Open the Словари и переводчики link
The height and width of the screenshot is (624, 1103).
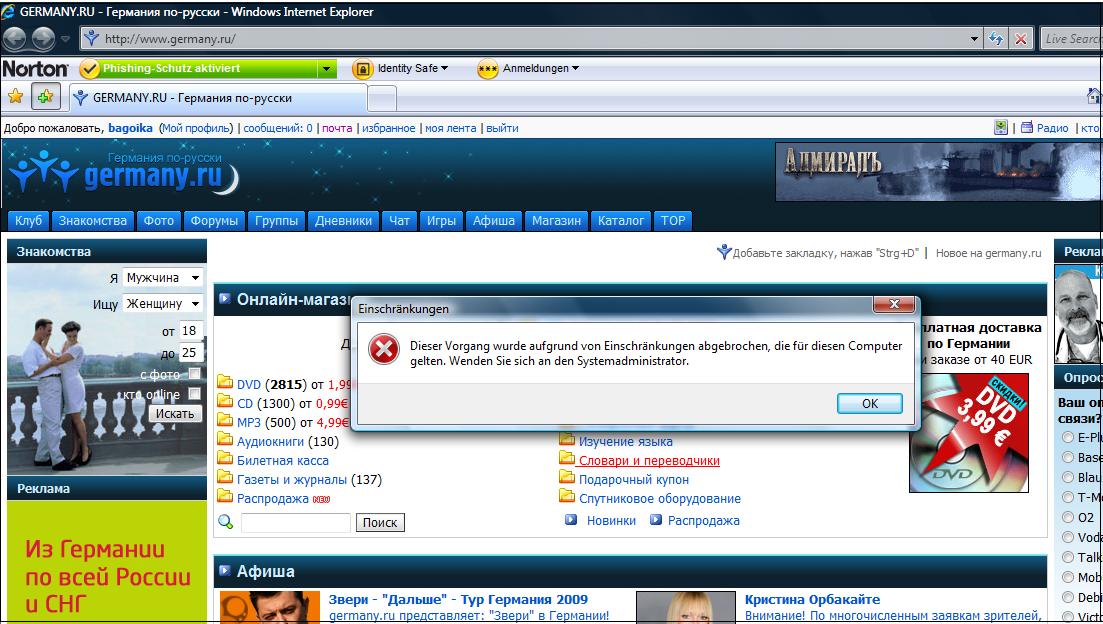tap(649, 461)
